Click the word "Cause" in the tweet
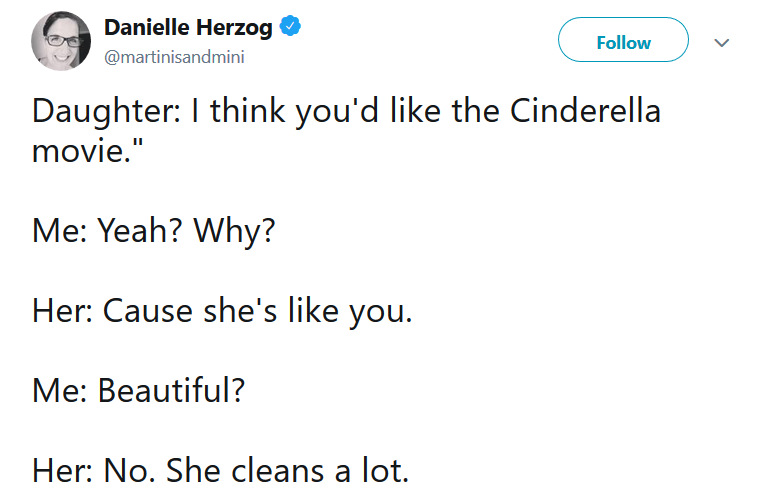Screen dimensions: 779x498 [x=148, y=311]
